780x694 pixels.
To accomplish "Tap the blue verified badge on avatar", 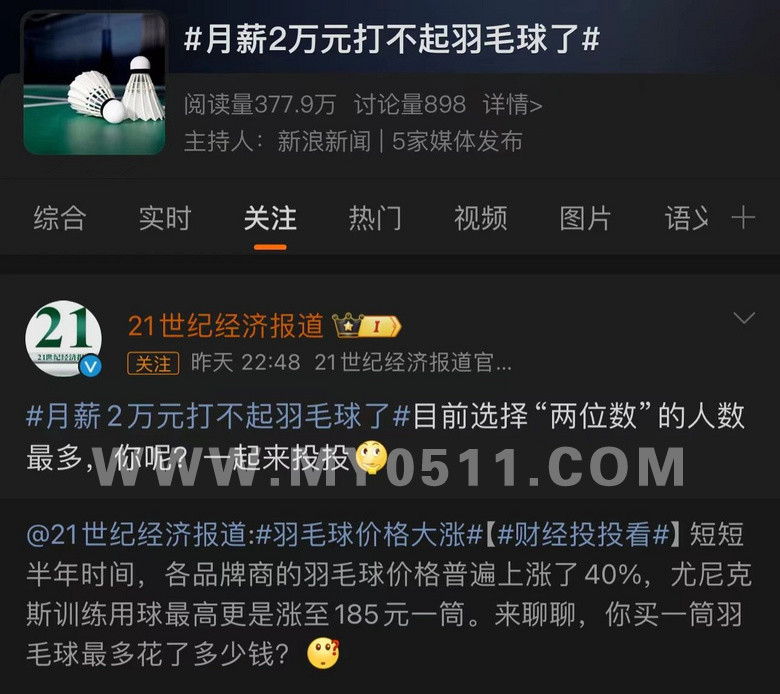I will click(x=91, y=366).
